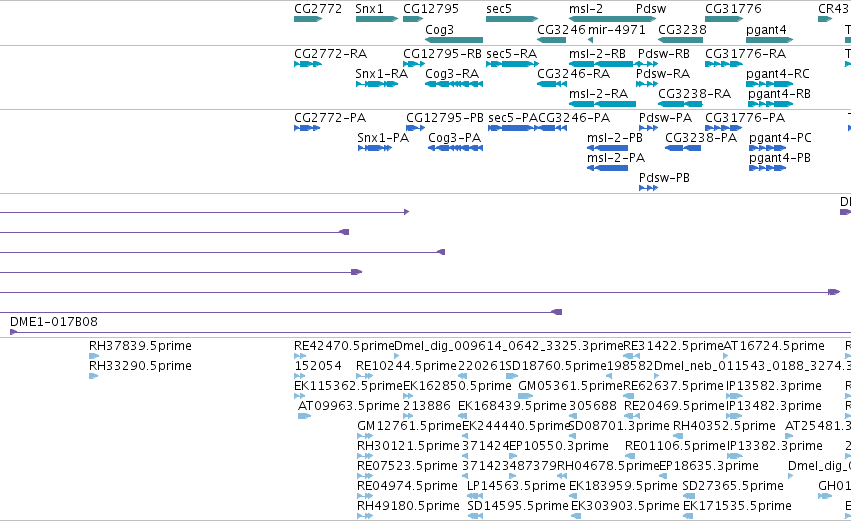Click the pgant4-PB protein feature
Image resolution: width=851 pixels, height=521 pixels.
tap(767, 168)
